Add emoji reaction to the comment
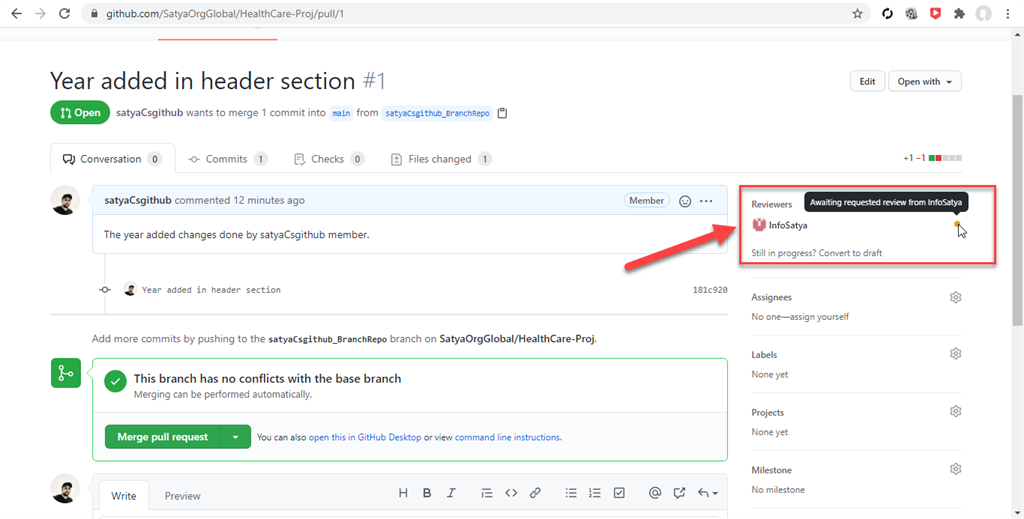The width and height of the screenshot is (1024, 519). [684, 201]
